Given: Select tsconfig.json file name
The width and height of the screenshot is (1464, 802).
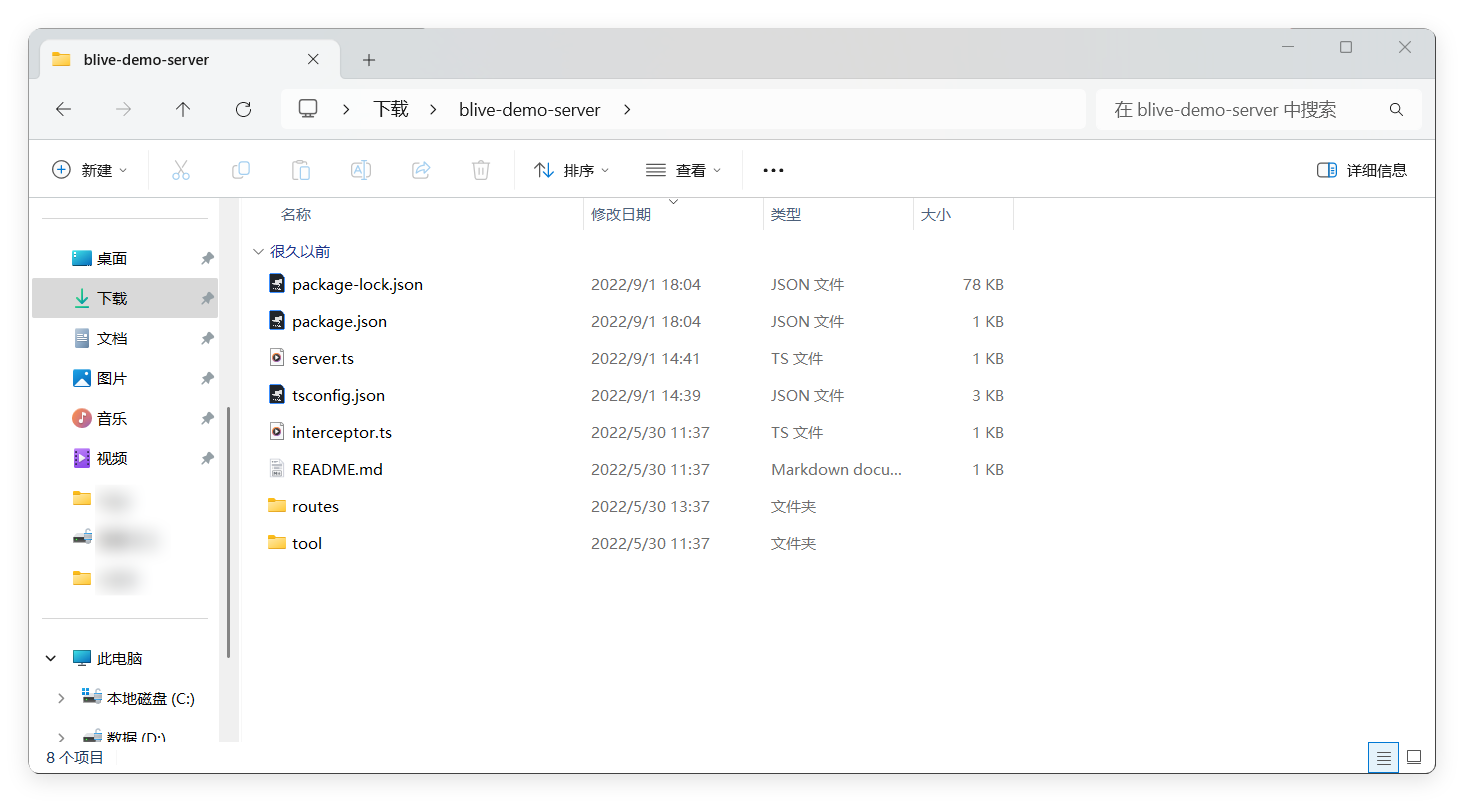Looking at the screenshot, I should (338, 395).
